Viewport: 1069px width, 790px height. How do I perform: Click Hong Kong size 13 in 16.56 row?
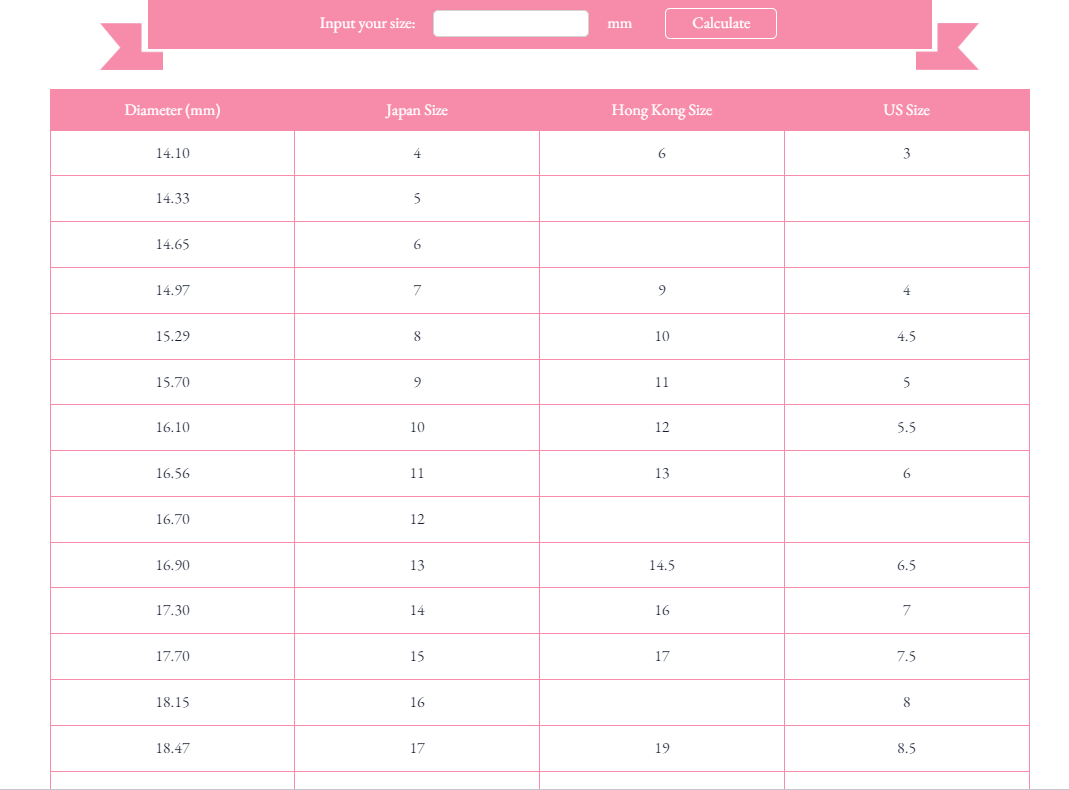pos(662,474)
